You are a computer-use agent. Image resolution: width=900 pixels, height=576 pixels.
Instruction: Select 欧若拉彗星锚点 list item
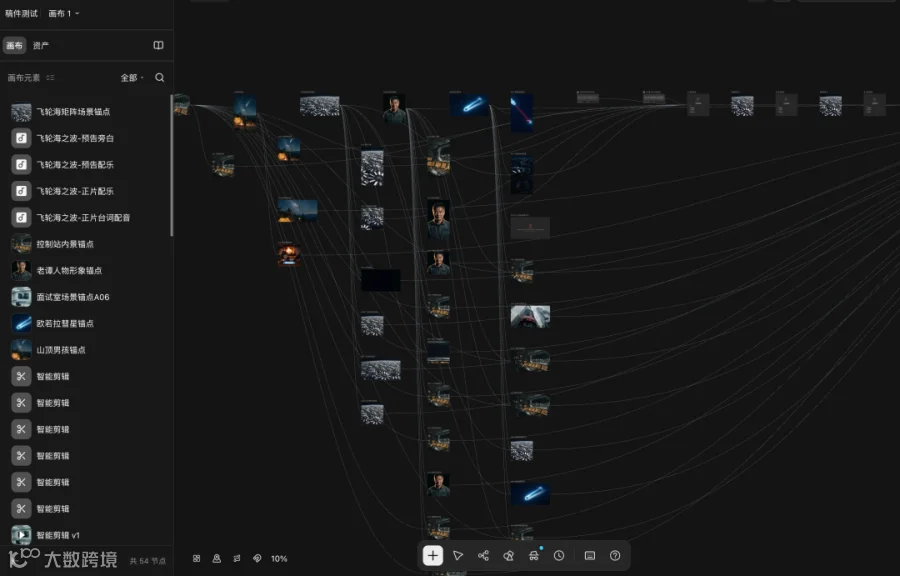coord(86,323)
